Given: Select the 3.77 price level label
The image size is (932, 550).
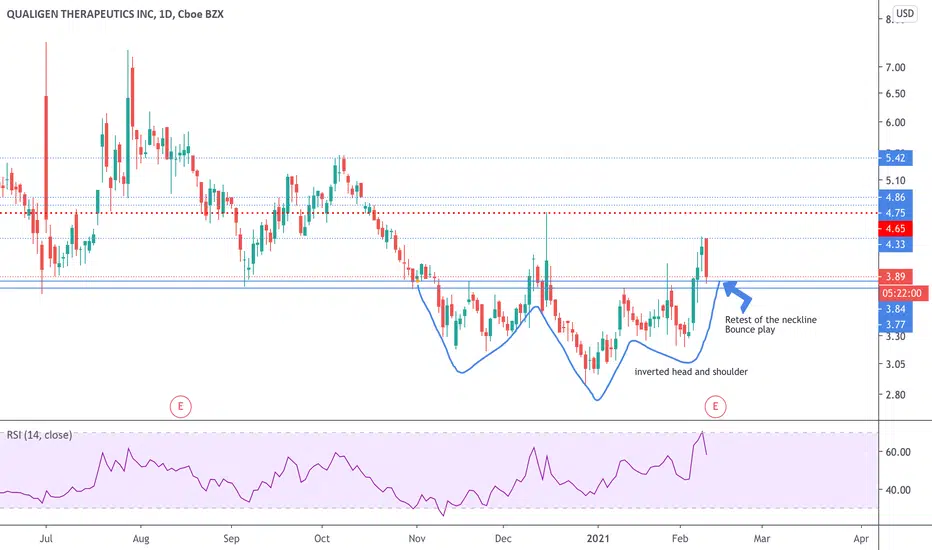Looking at the screenshot, I should (895, 325).
